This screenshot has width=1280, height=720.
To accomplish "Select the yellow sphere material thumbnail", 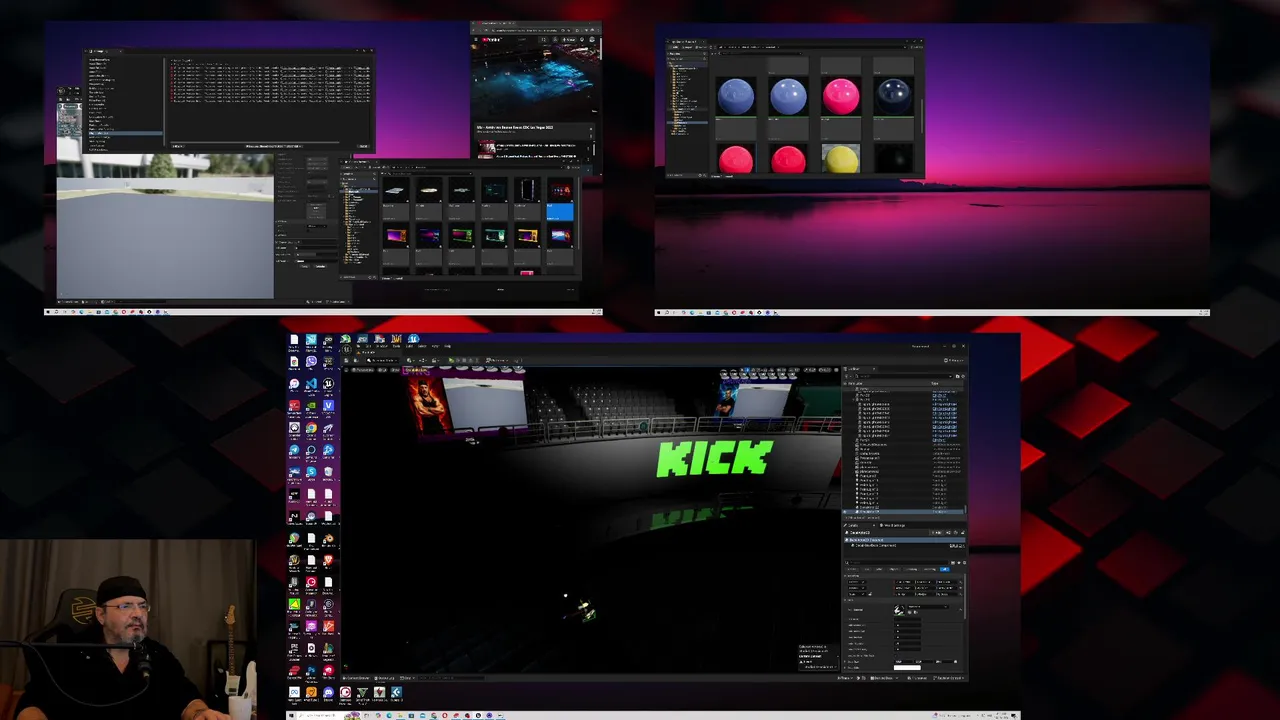I will [841, 160].
